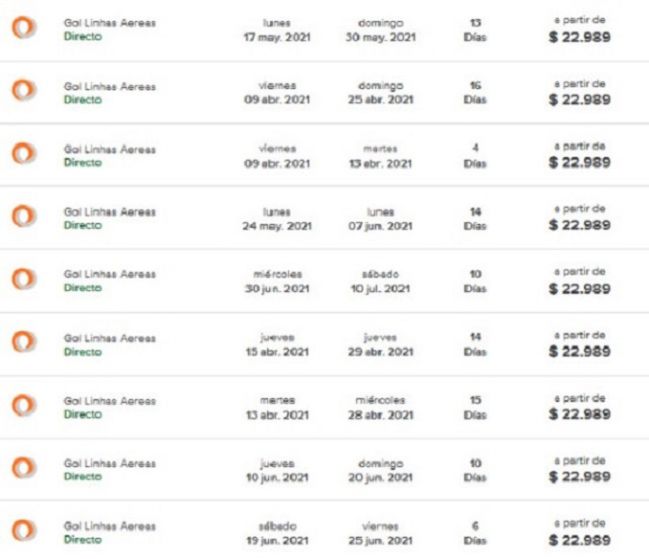Click Gol logo for the 16 Días flight
The image size is (649, 559).
[x=24, y=90]
